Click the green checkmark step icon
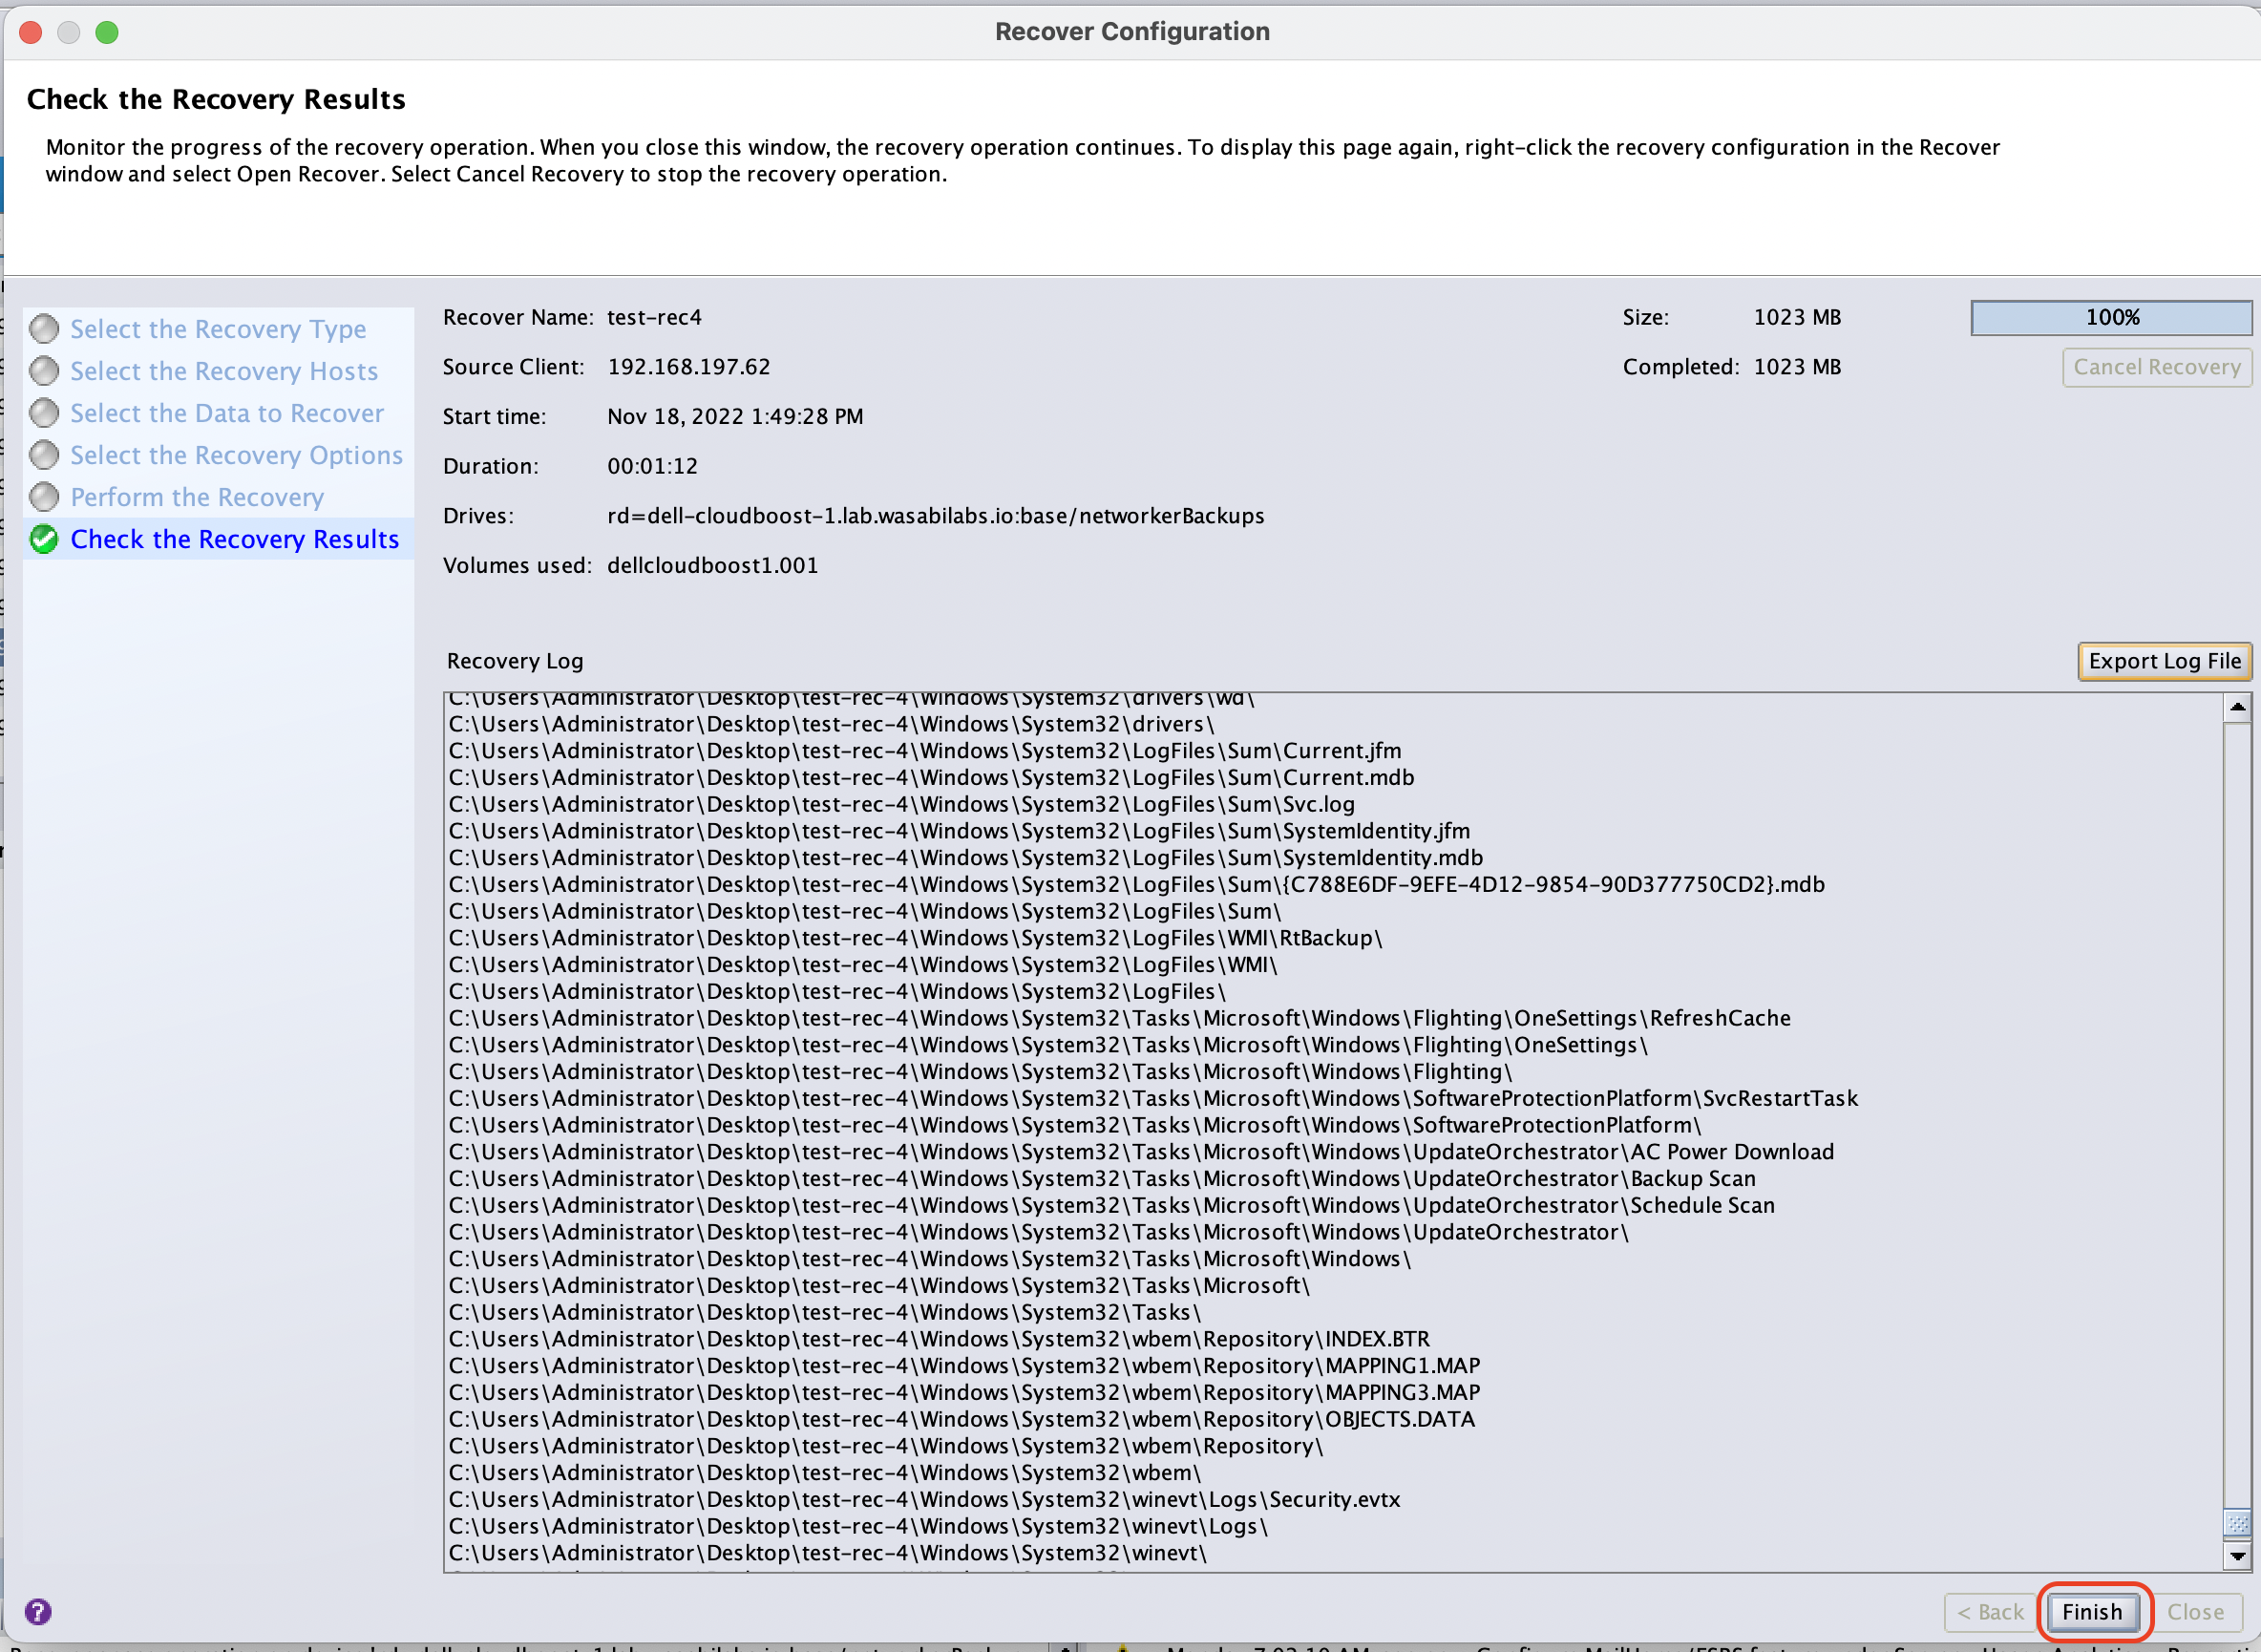 [44, 539]
